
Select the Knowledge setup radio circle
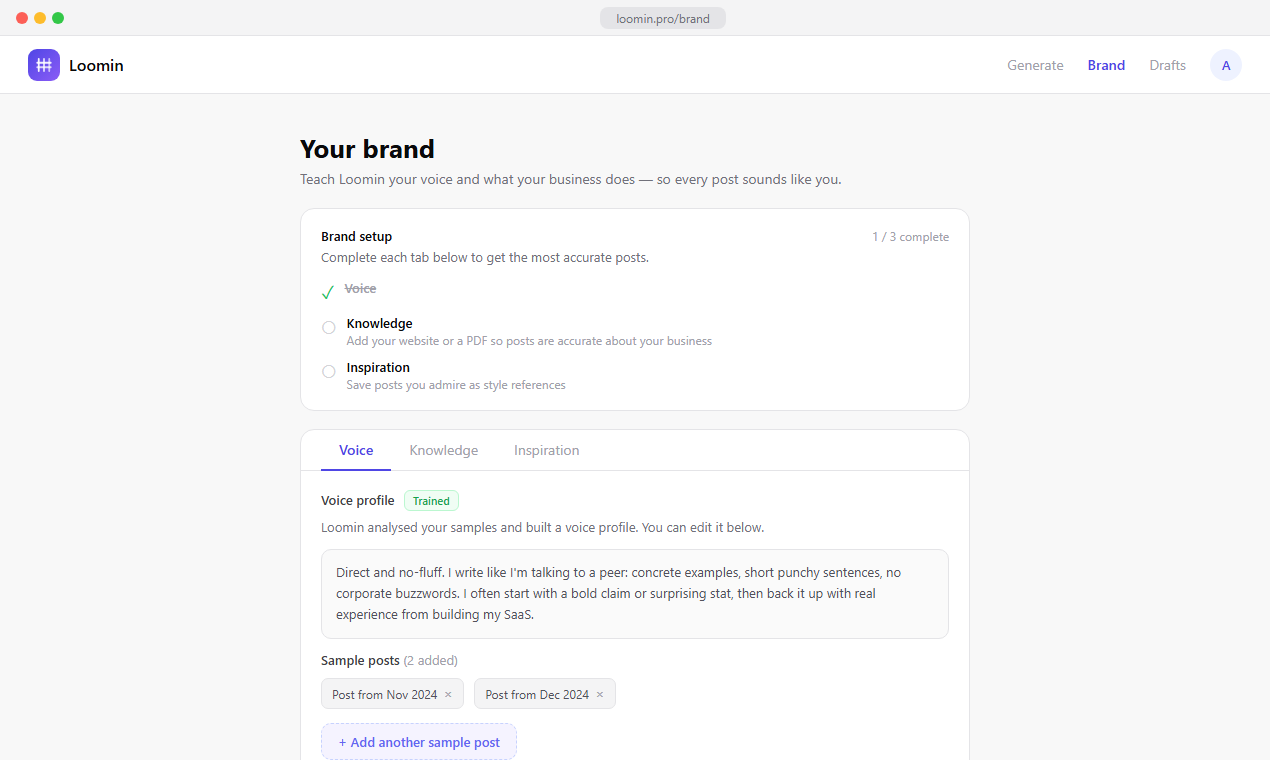tap(329, 328)
